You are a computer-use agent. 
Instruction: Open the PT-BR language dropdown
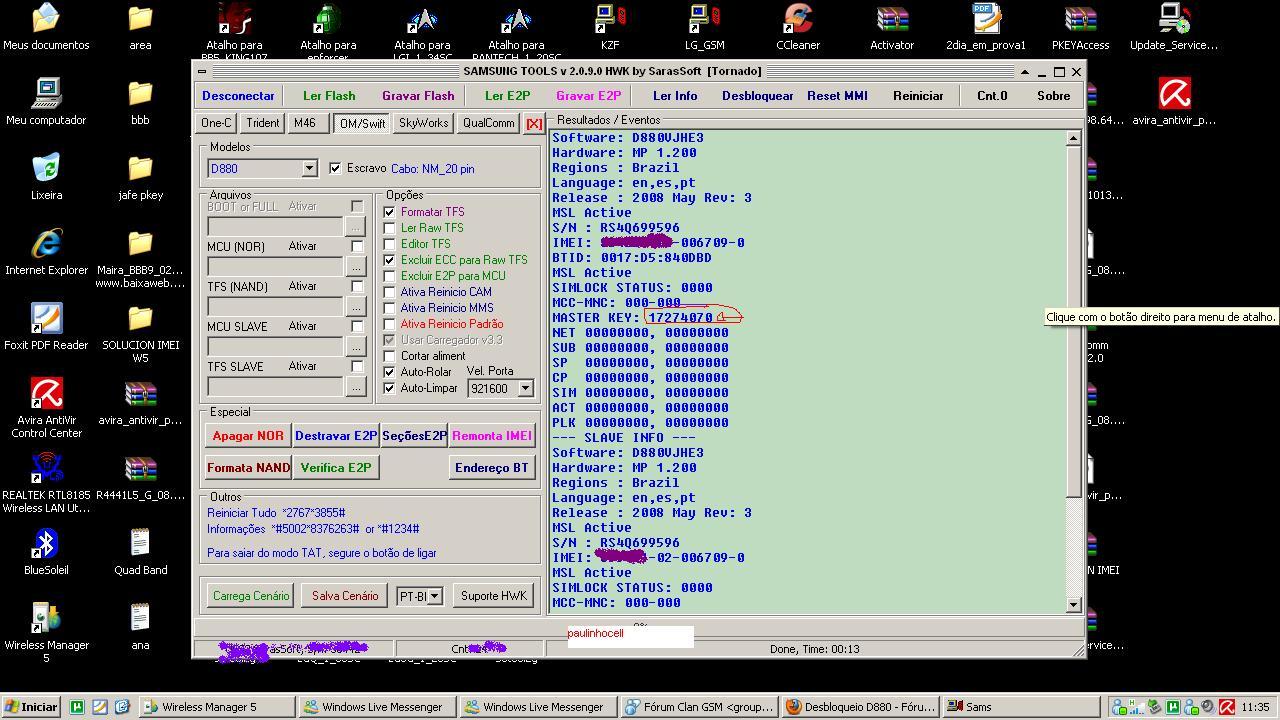[434, 596]
